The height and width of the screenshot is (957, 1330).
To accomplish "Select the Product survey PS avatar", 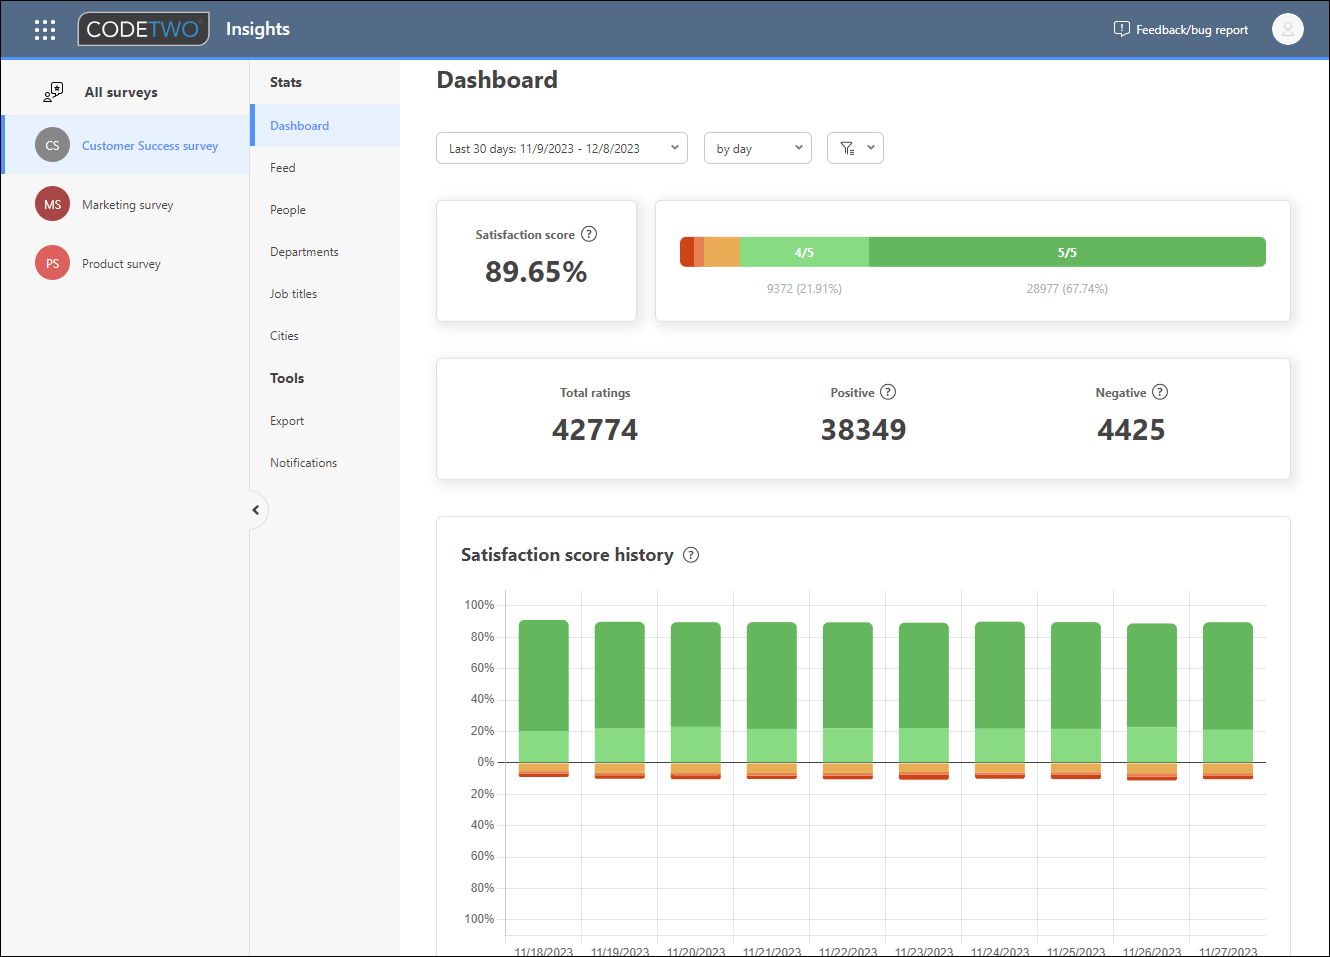I will click(52, 263).
